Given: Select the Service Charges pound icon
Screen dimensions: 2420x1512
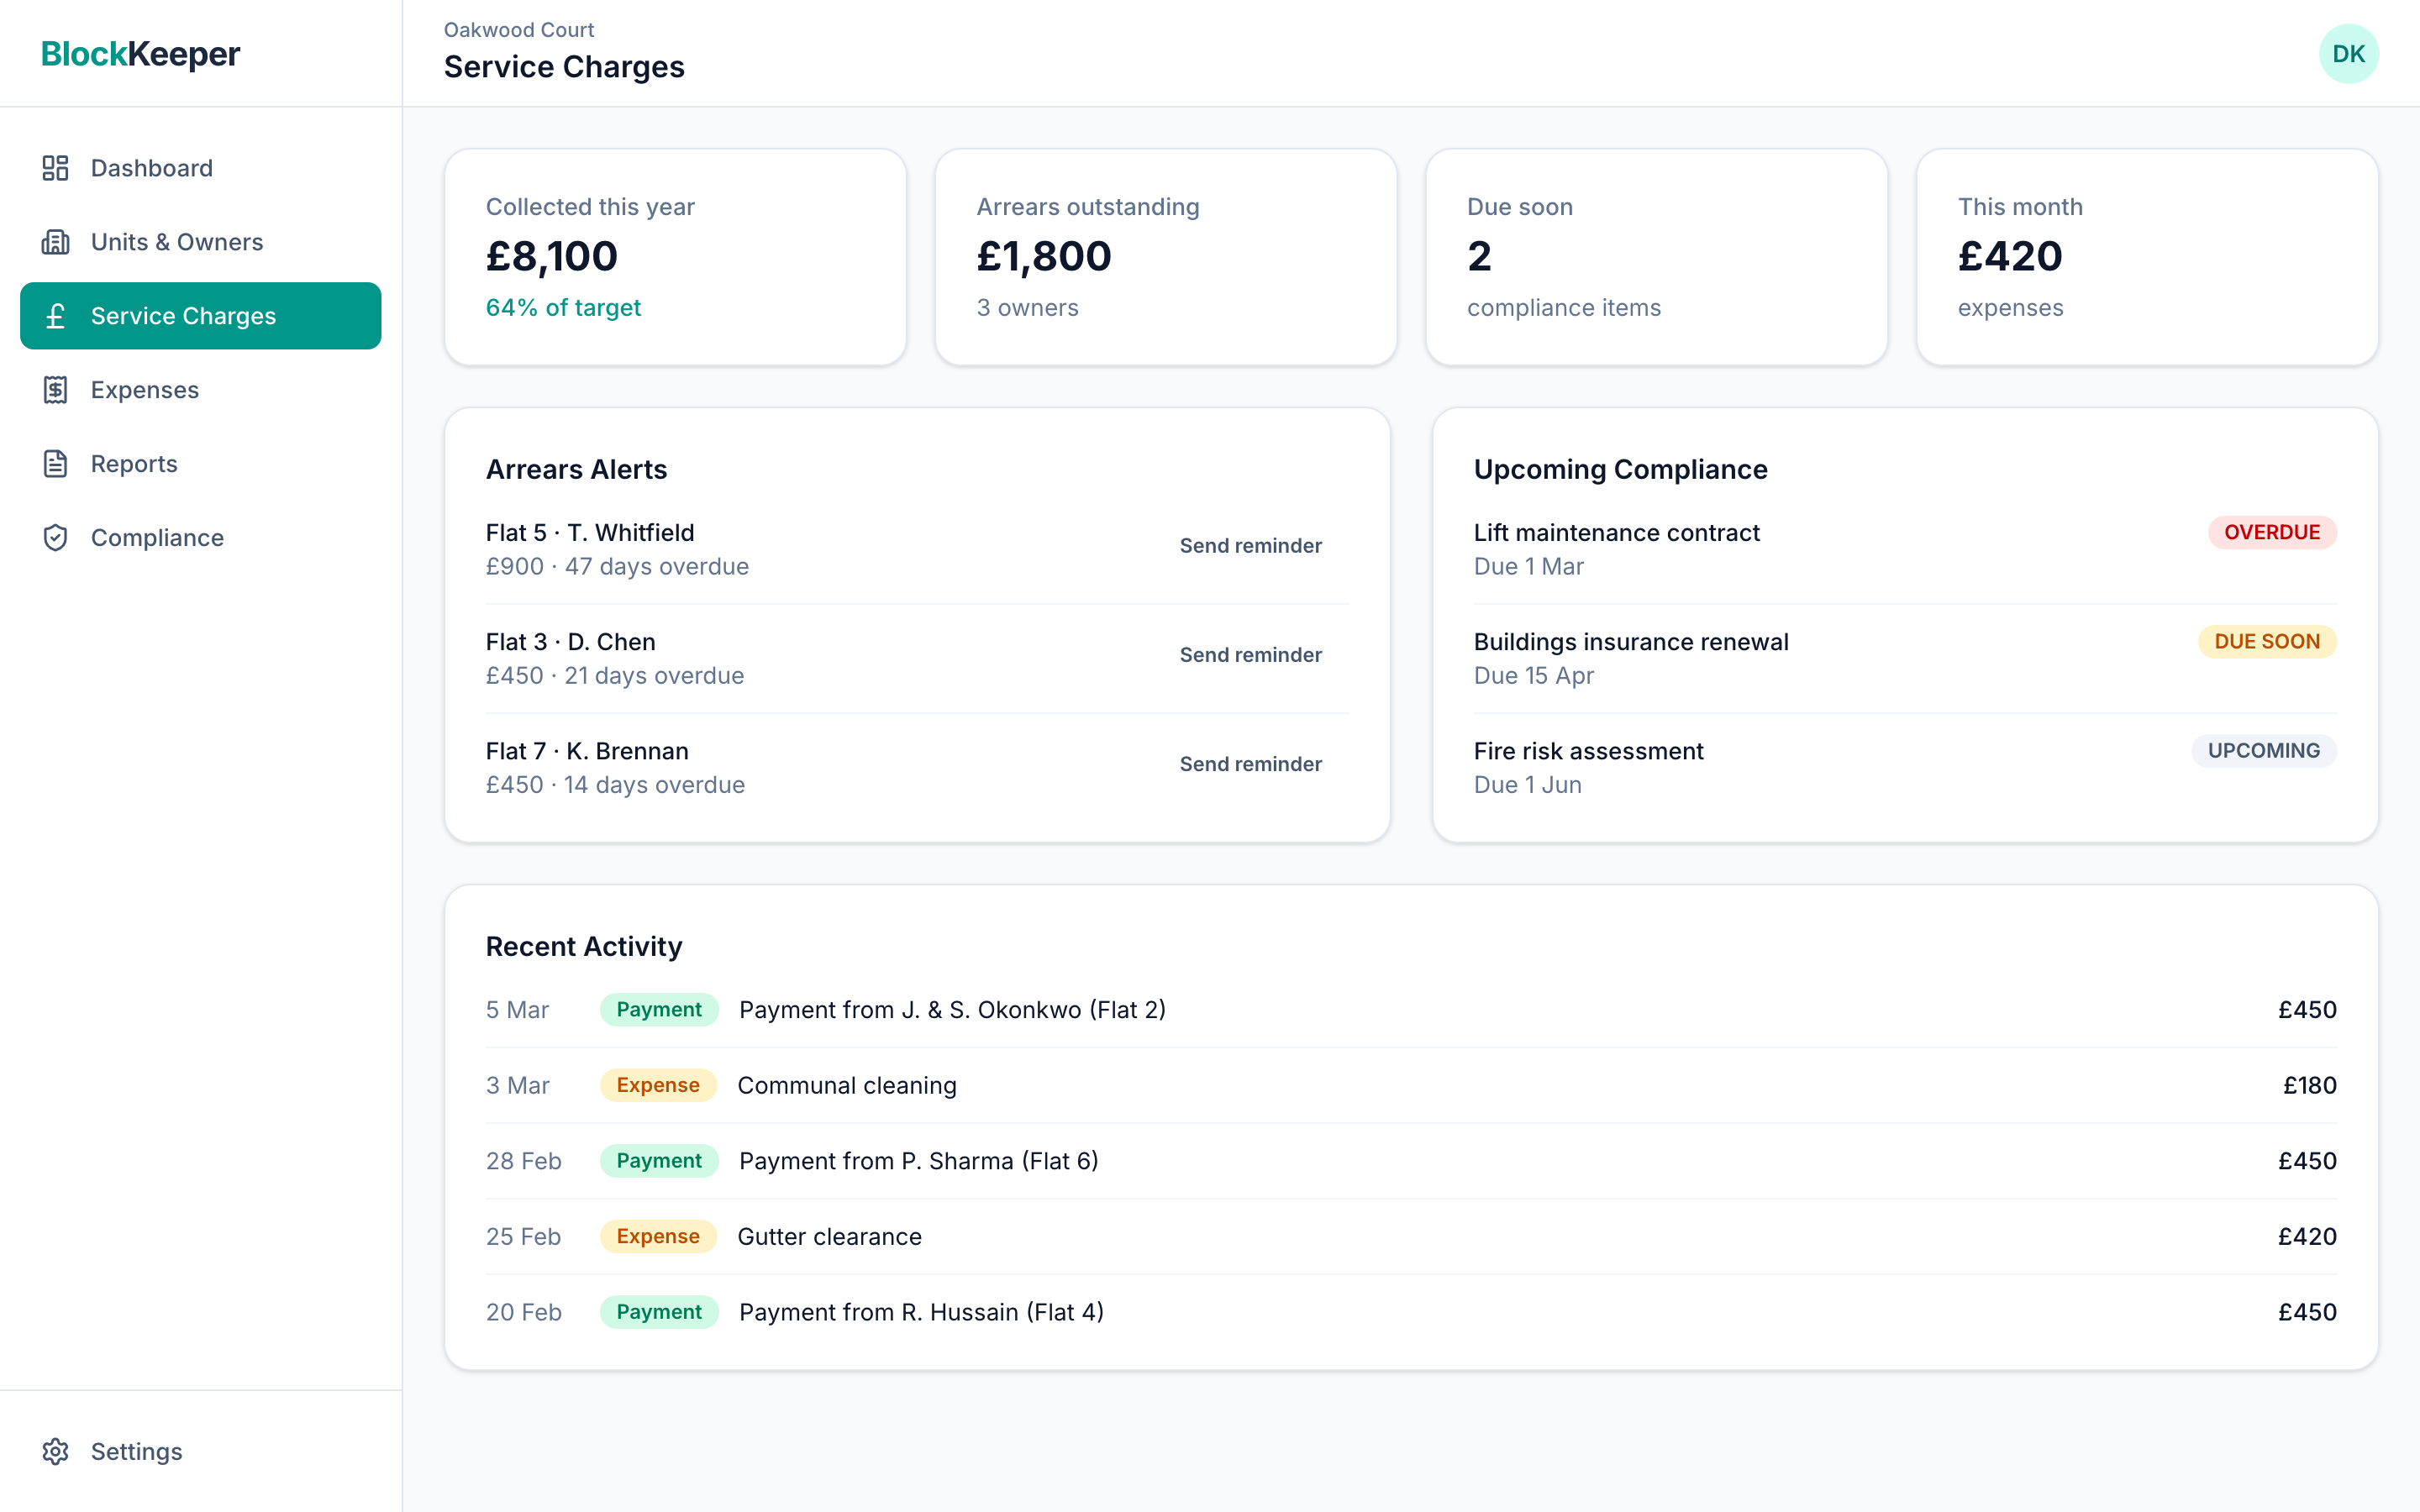Looking at the screenshot, I should (56, 316).
